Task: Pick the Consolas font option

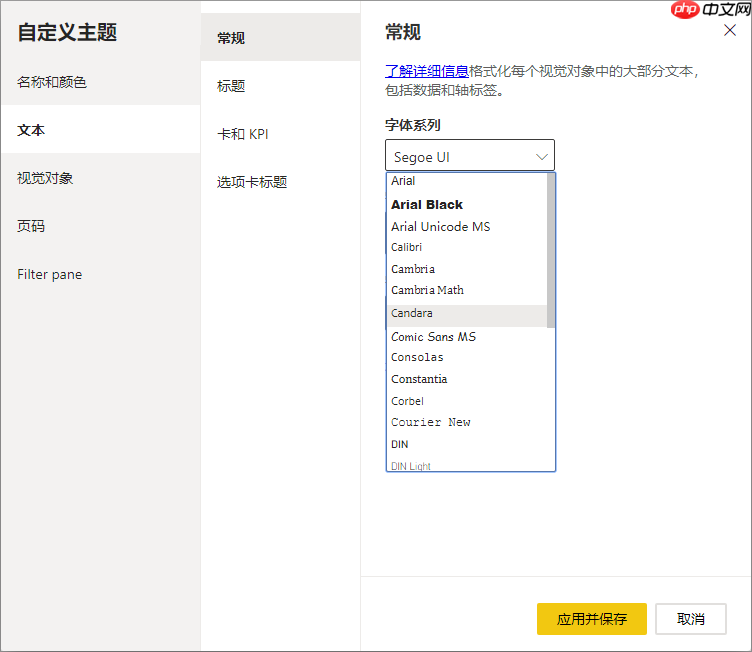Action: coord(467,357)
